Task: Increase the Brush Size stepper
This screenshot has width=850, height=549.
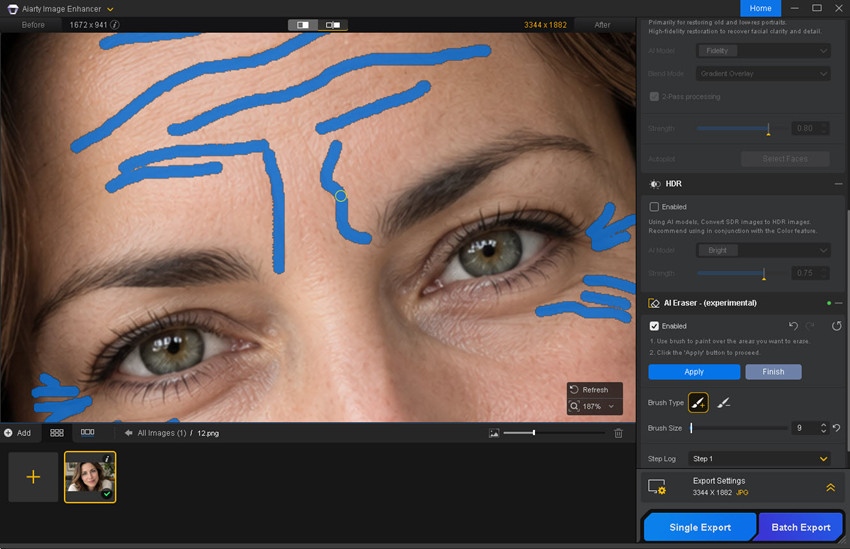Action: [823, 425]
